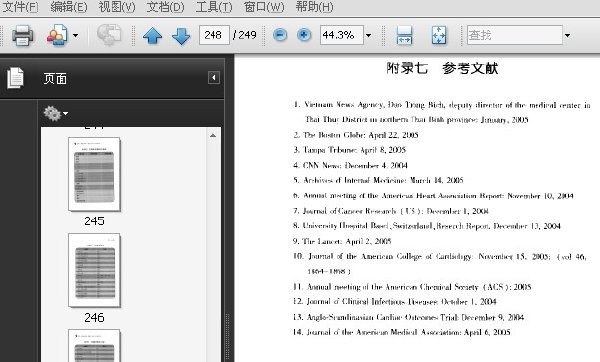Open the gear options menu in the Pages panel
Image resolution: width=600 pixels, height=362 pixels.
point(55,113)
